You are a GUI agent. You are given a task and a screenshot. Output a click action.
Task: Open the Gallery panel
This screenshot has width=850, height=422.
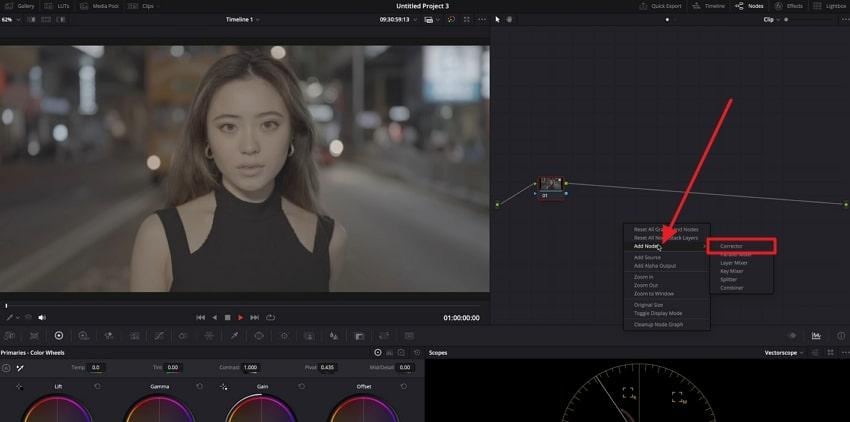pos(21,6)
